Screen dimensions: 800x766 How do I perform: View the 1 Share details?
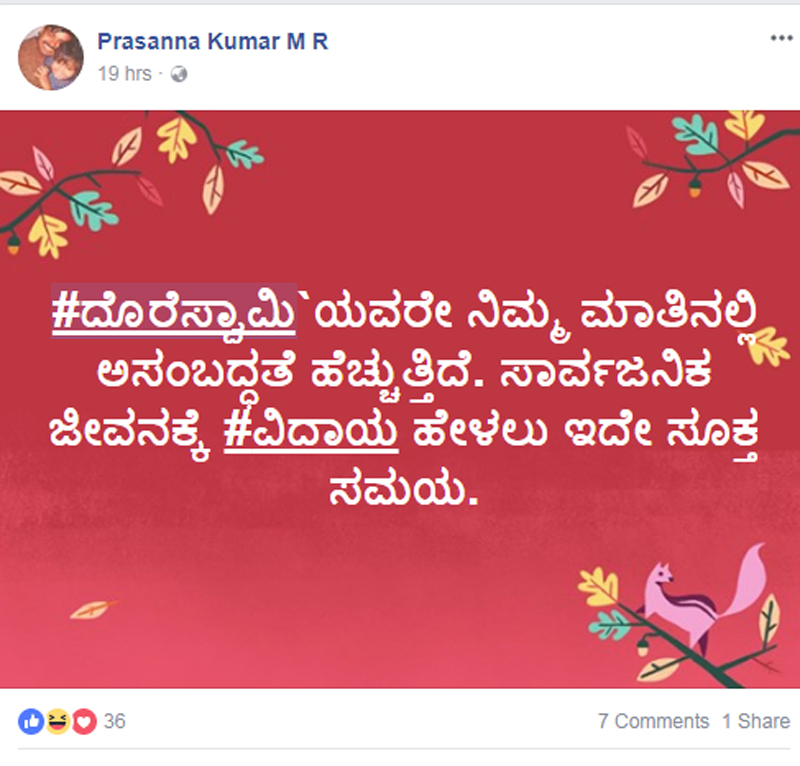756,721
